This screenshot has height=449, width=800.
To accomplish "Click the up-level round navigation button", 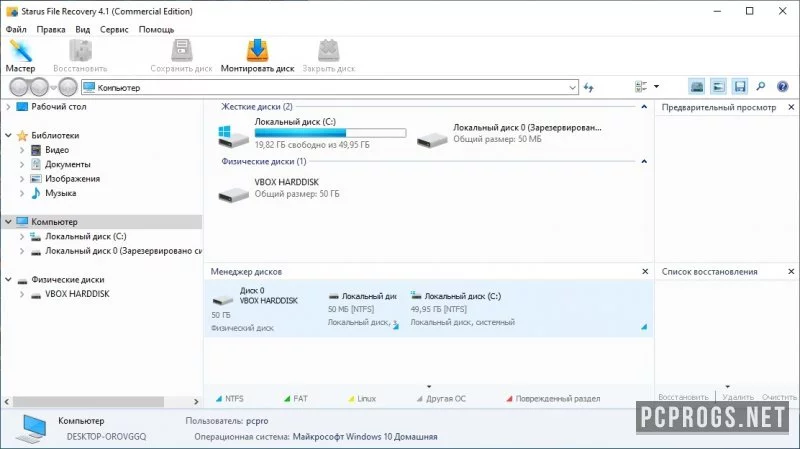I will coord(68,87).
